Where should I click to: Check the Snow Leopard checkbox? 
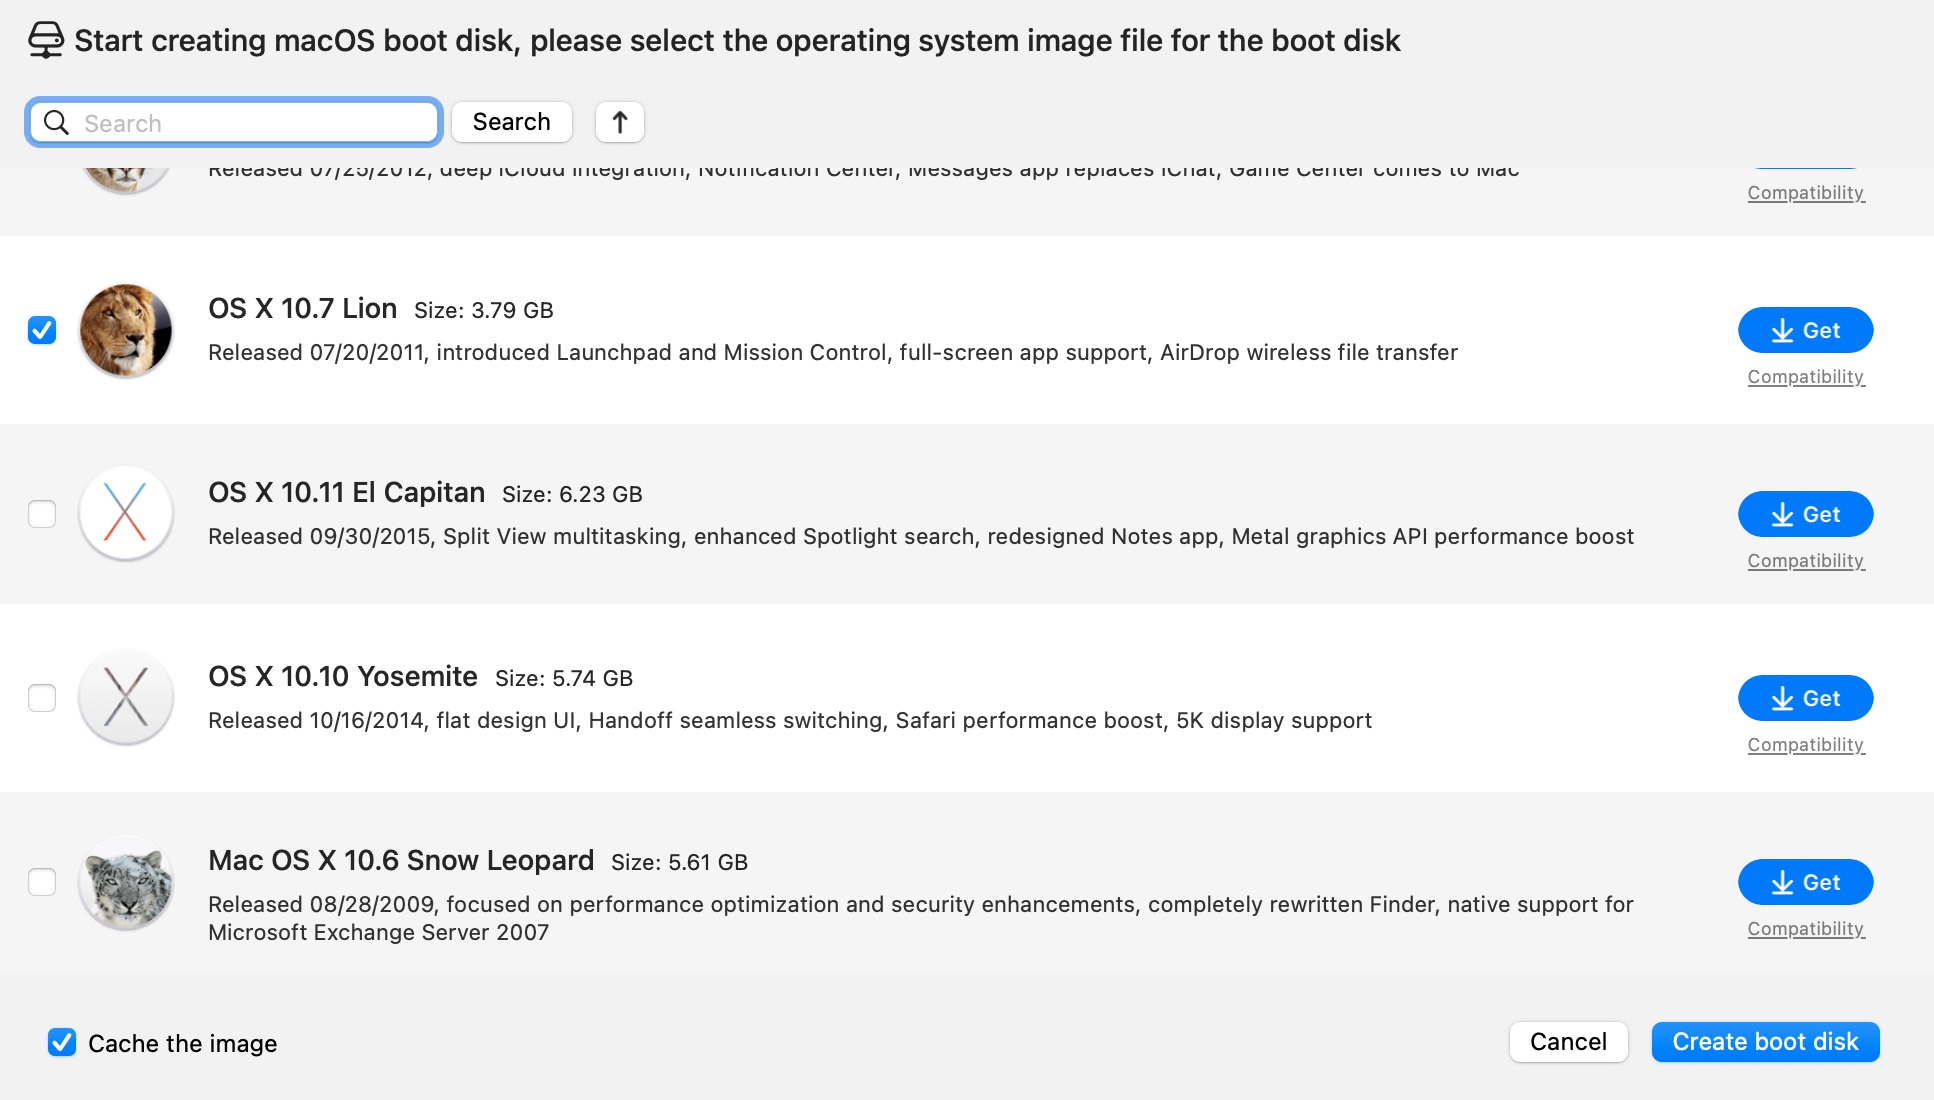coord(42,882)
